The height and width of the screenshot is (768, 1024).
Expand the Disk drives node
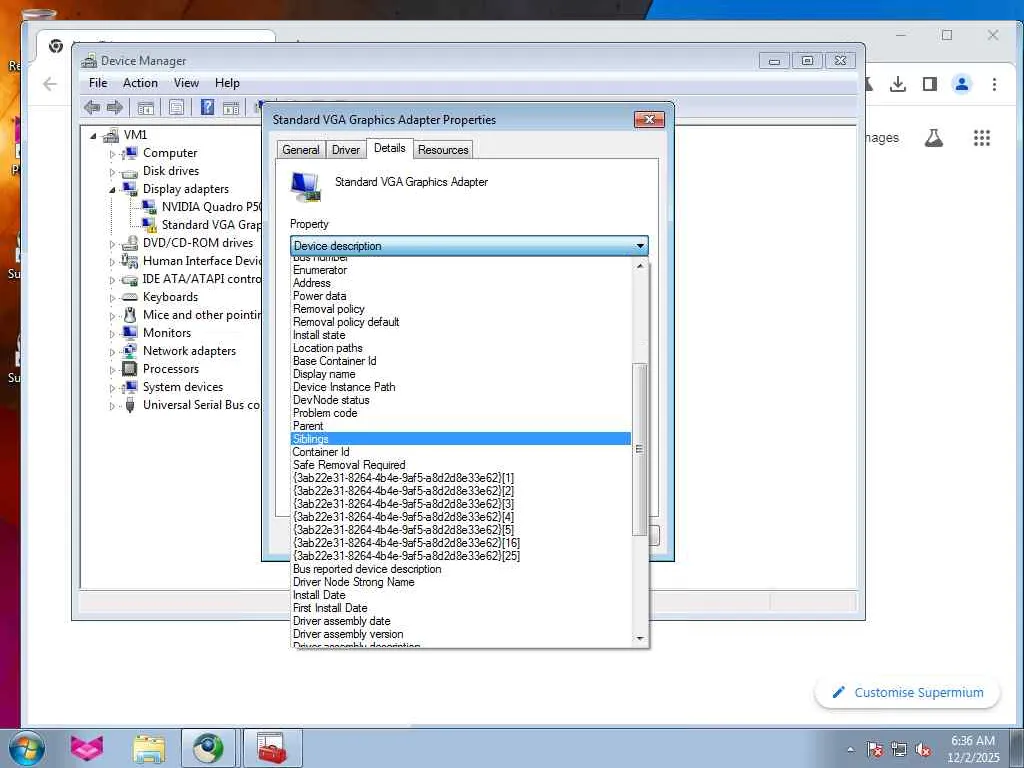pos(112,172)
